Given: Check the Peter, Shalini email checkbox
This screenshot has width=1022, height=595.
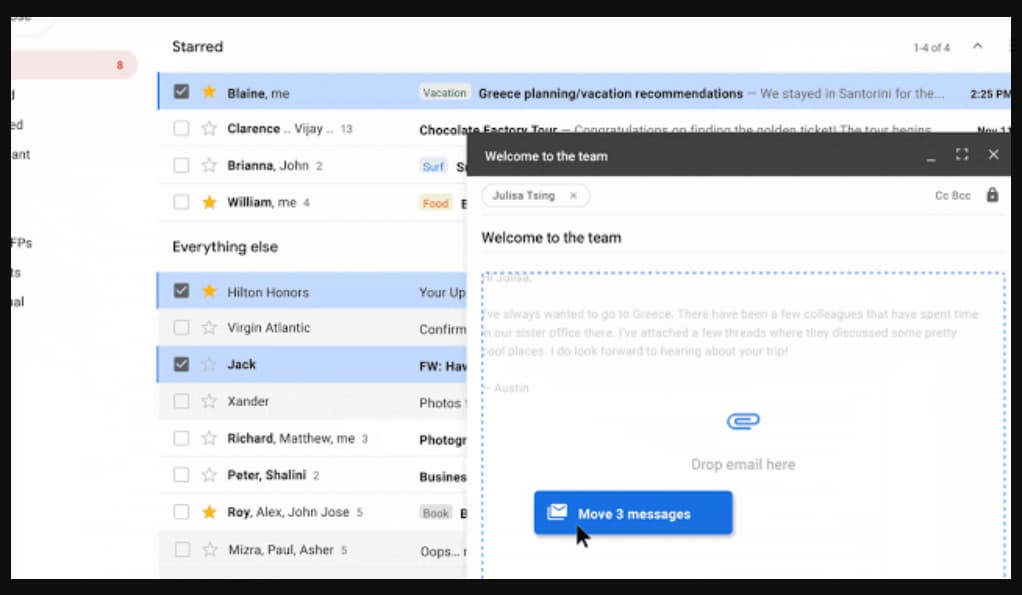Looking at the screenshot, I should coord(181,476).
